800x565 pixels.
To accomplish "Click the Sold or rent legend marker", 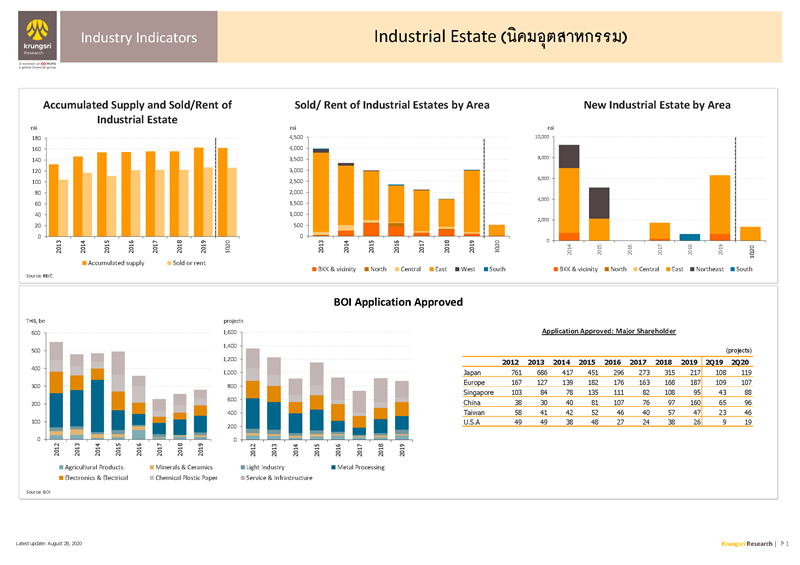I will click(167, 262).
